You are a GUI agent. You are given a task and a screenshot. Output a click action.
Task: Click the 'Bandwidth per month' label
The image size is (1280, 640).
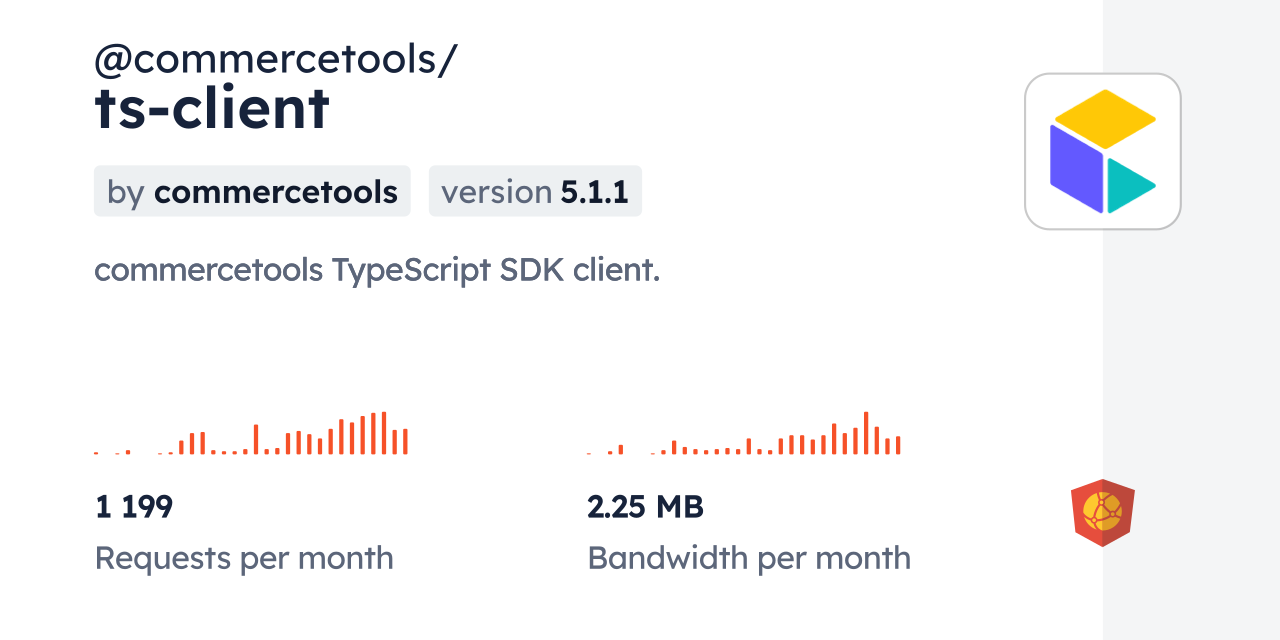click(749, 558)
